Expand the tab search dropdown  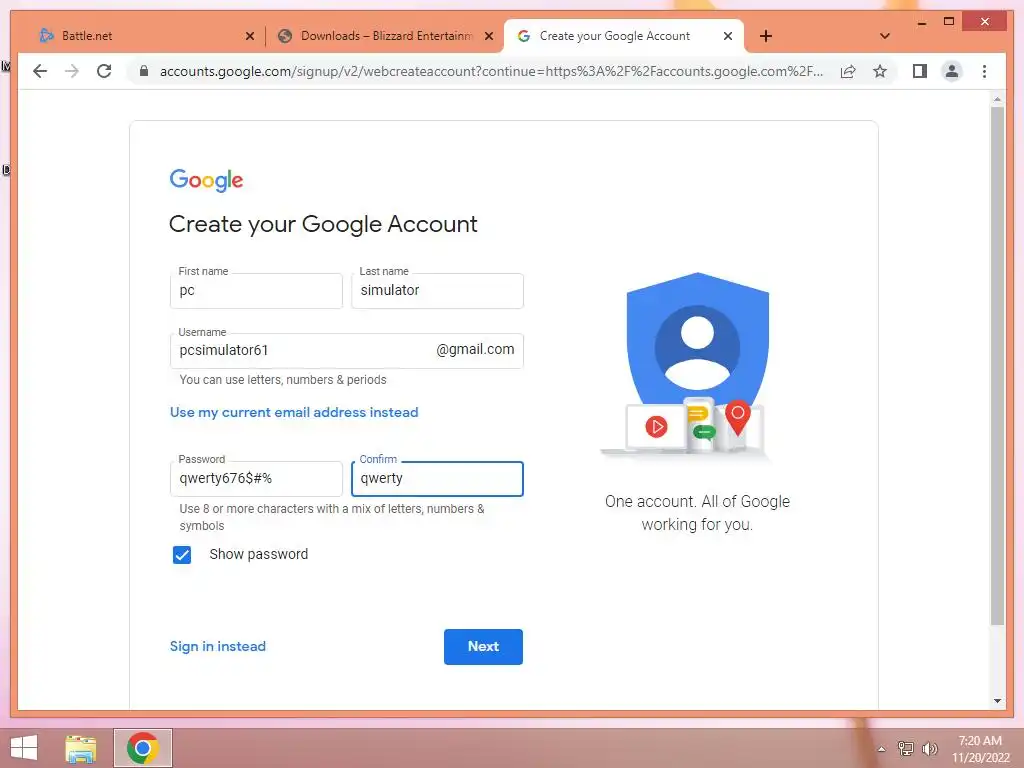[x=884, y=36]
